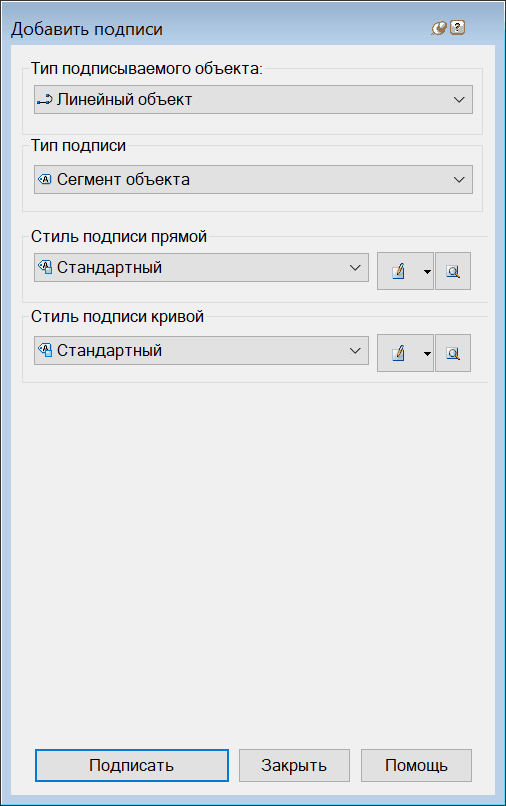Expand edit-style arrow menu for curve label
506x806 pixels.
pyautogui.click(x=427, y=354)
